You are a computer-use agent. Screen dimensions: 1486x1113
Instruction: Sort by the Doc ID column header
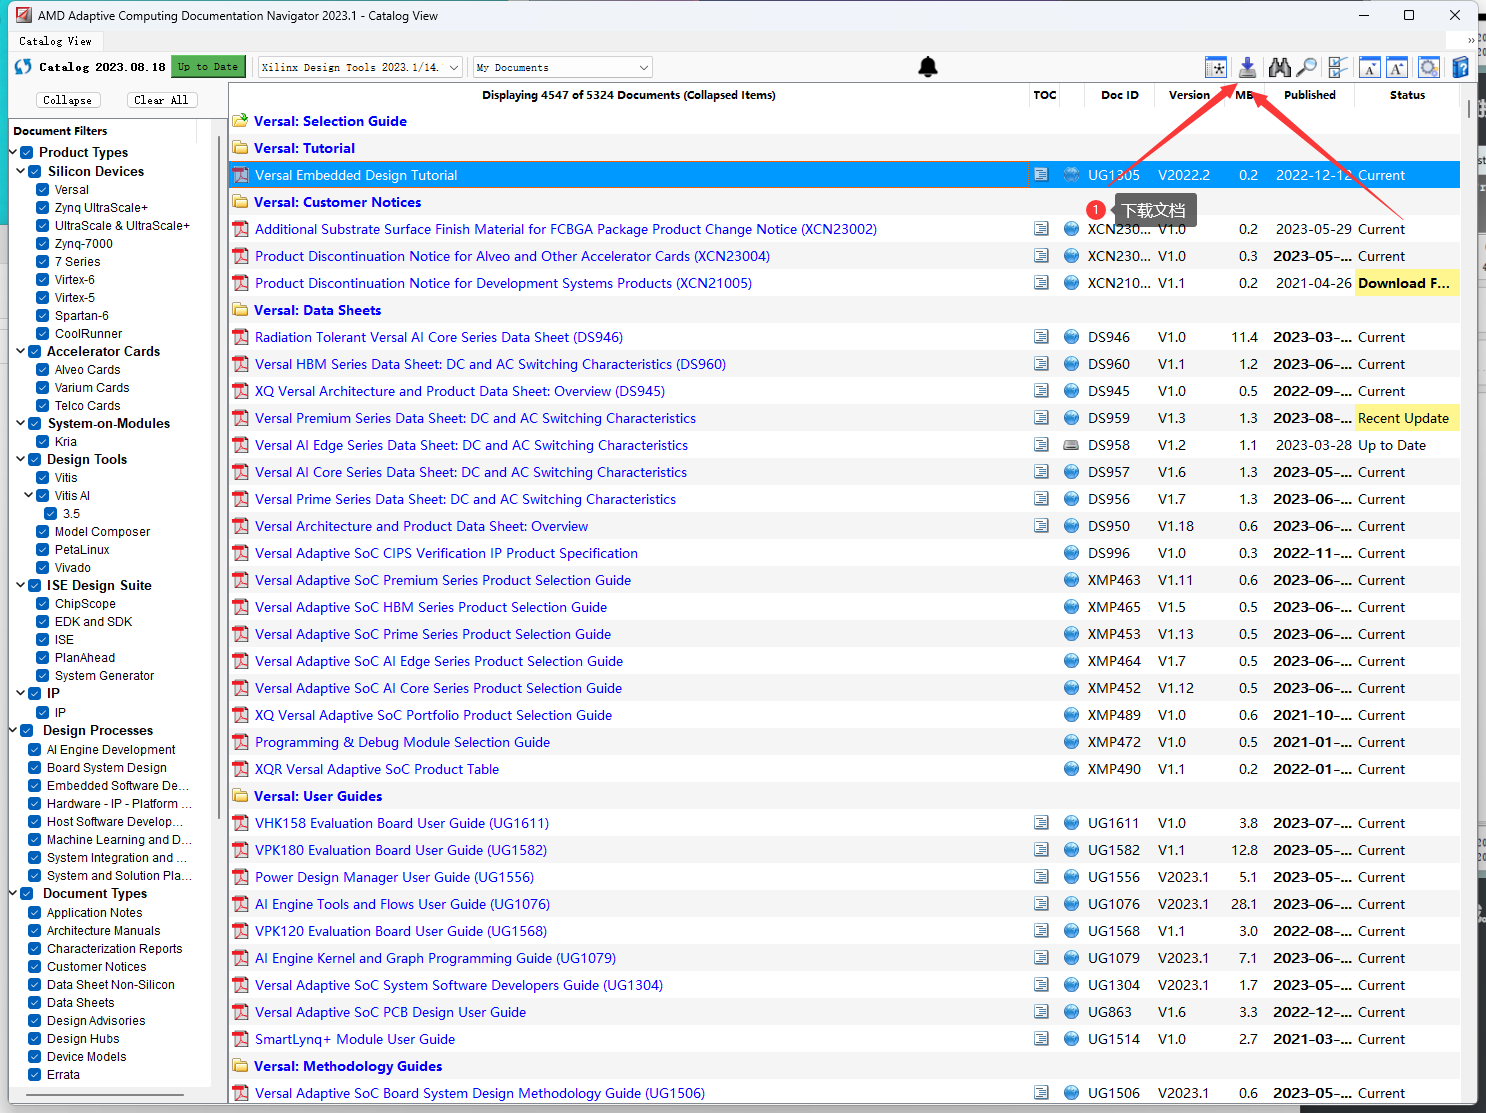(1120, 95)
